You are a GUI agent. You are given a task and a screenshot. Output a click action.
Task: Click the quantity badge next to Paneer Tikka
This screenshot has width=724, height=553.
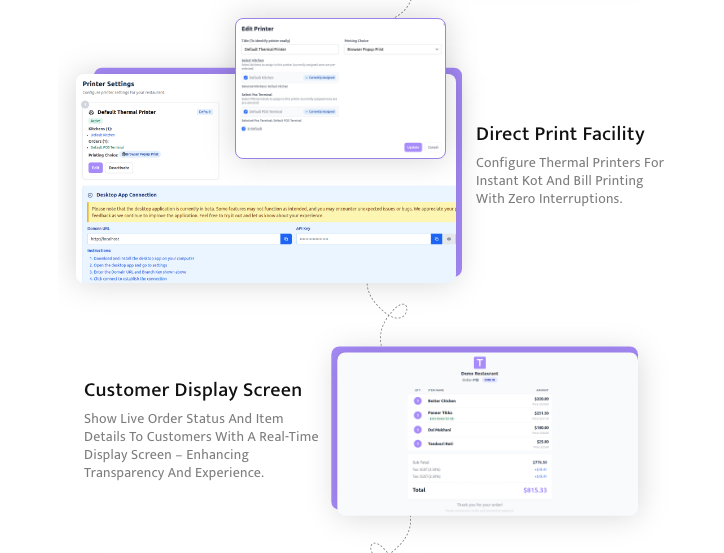coord(418,414)
